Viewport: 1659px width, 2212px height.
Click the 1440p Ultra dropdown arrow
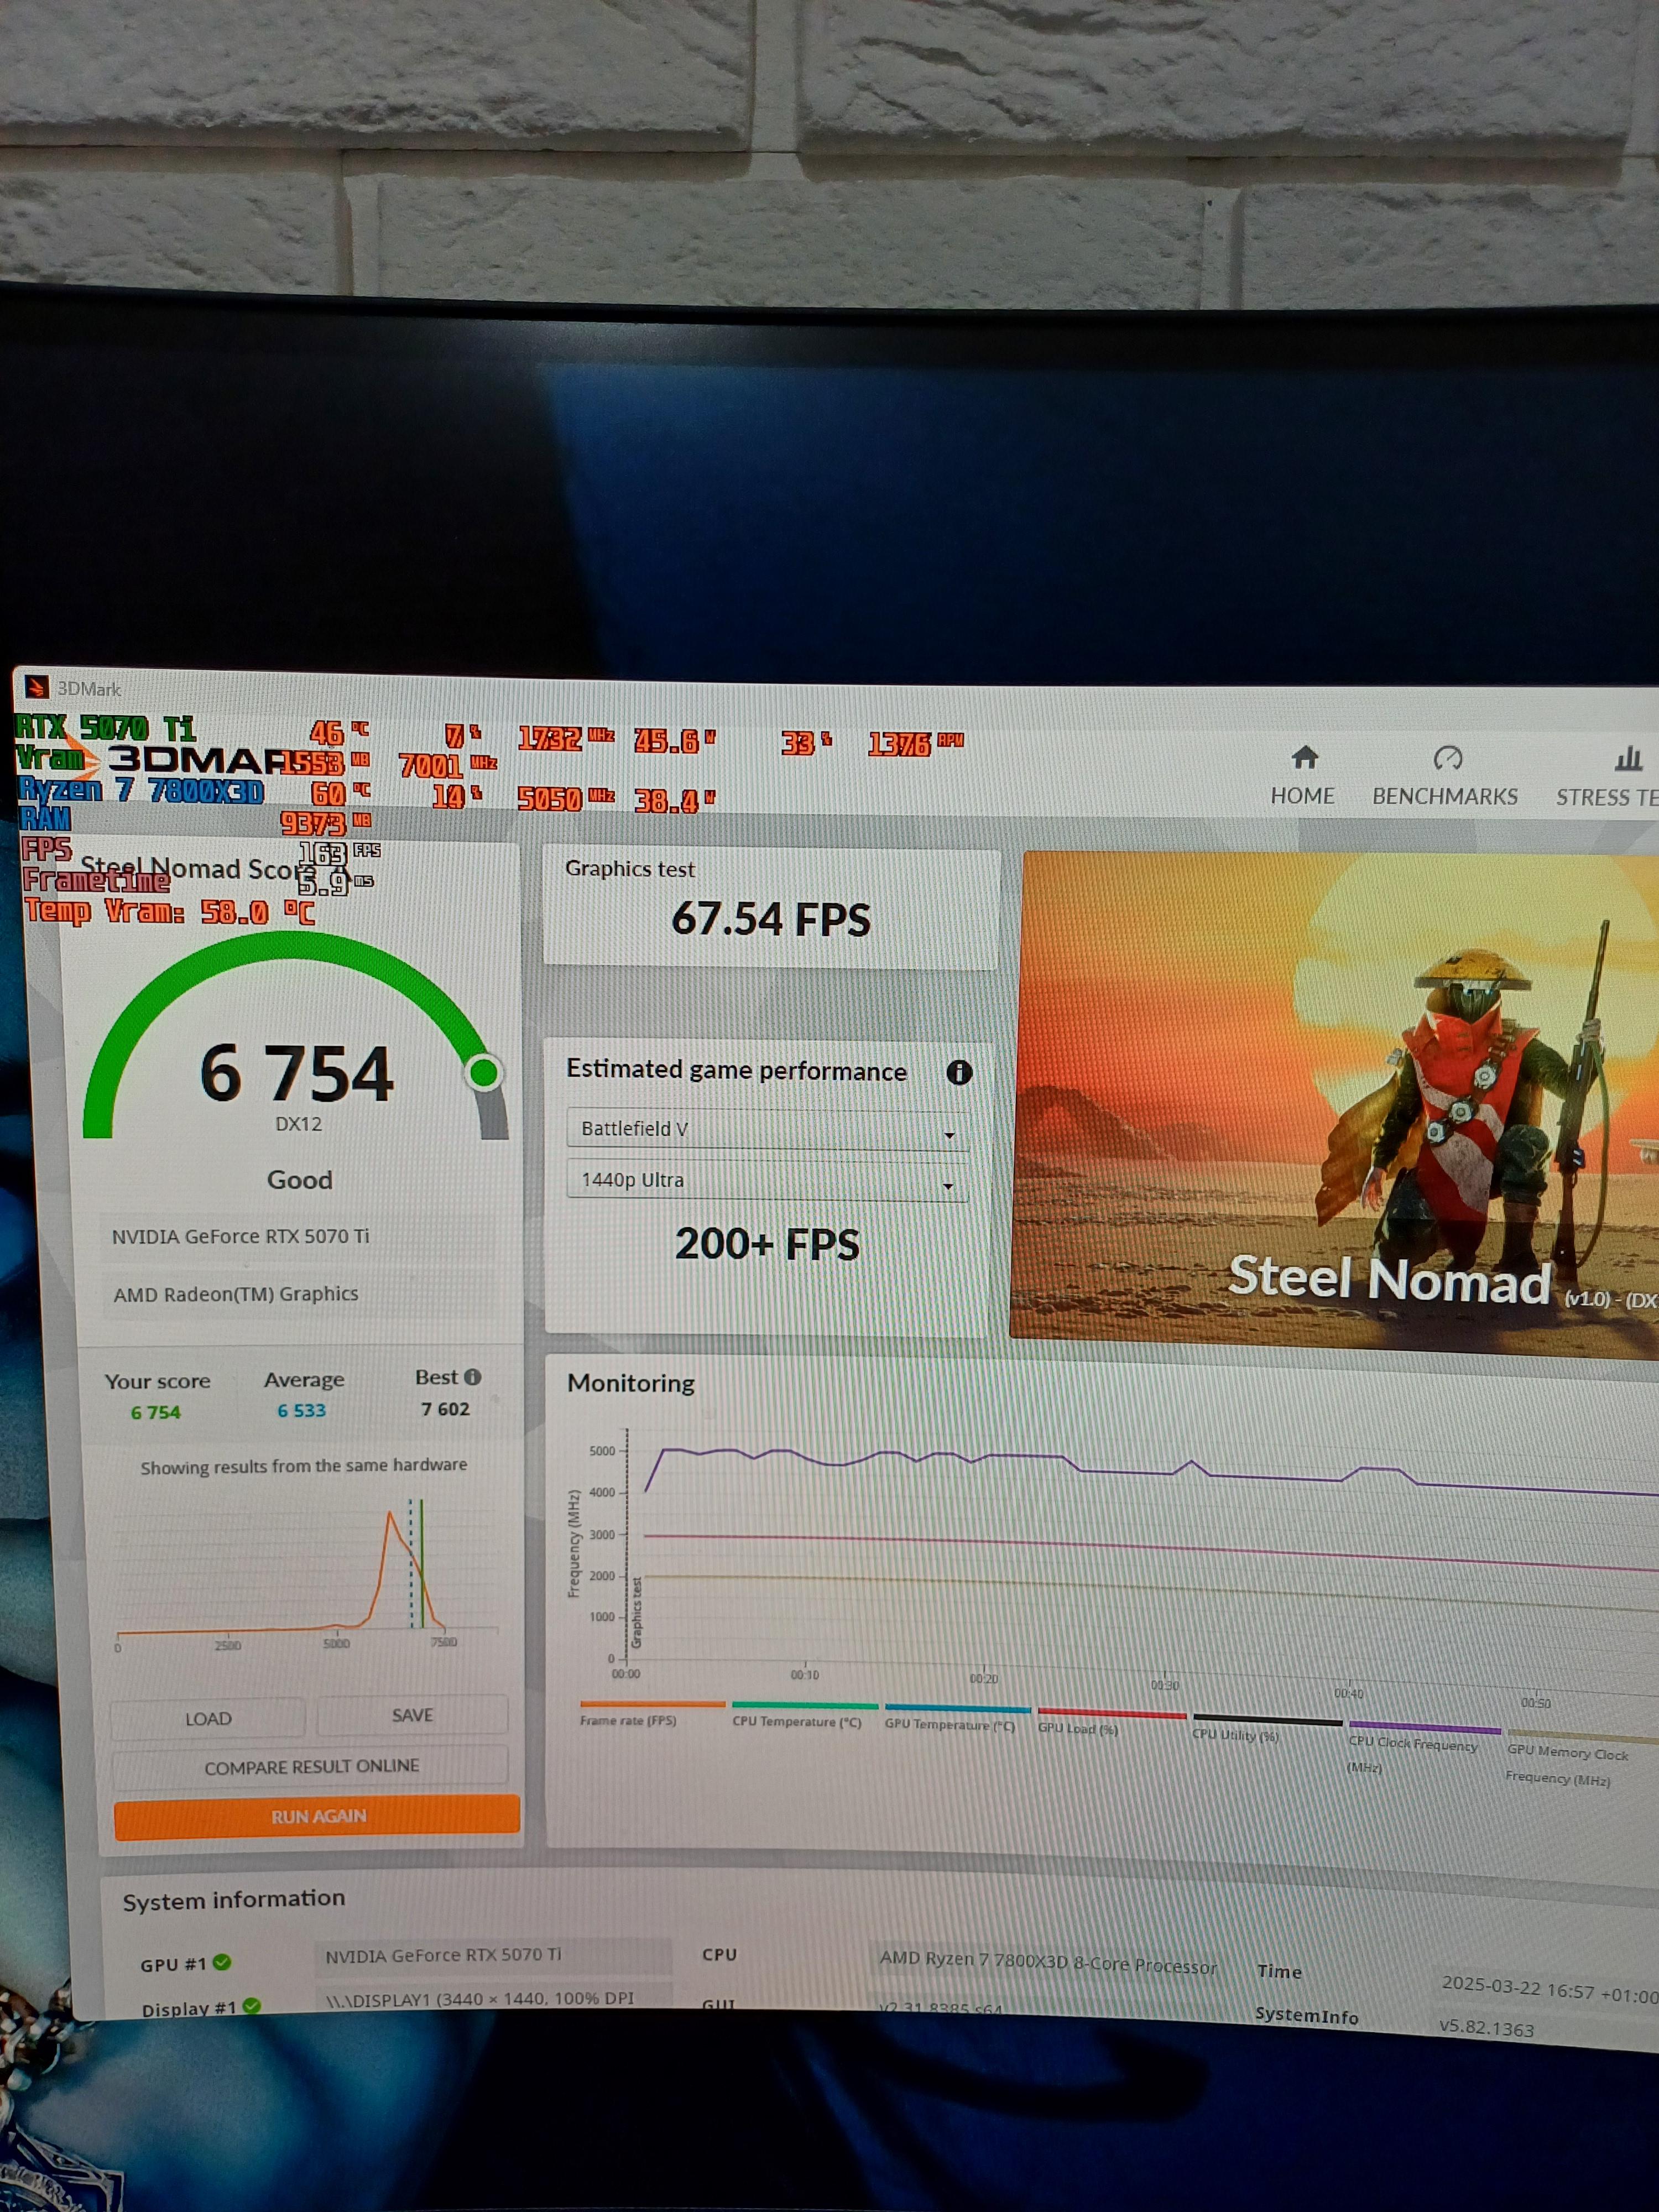pyautogui.click(x=948, y=1186)
